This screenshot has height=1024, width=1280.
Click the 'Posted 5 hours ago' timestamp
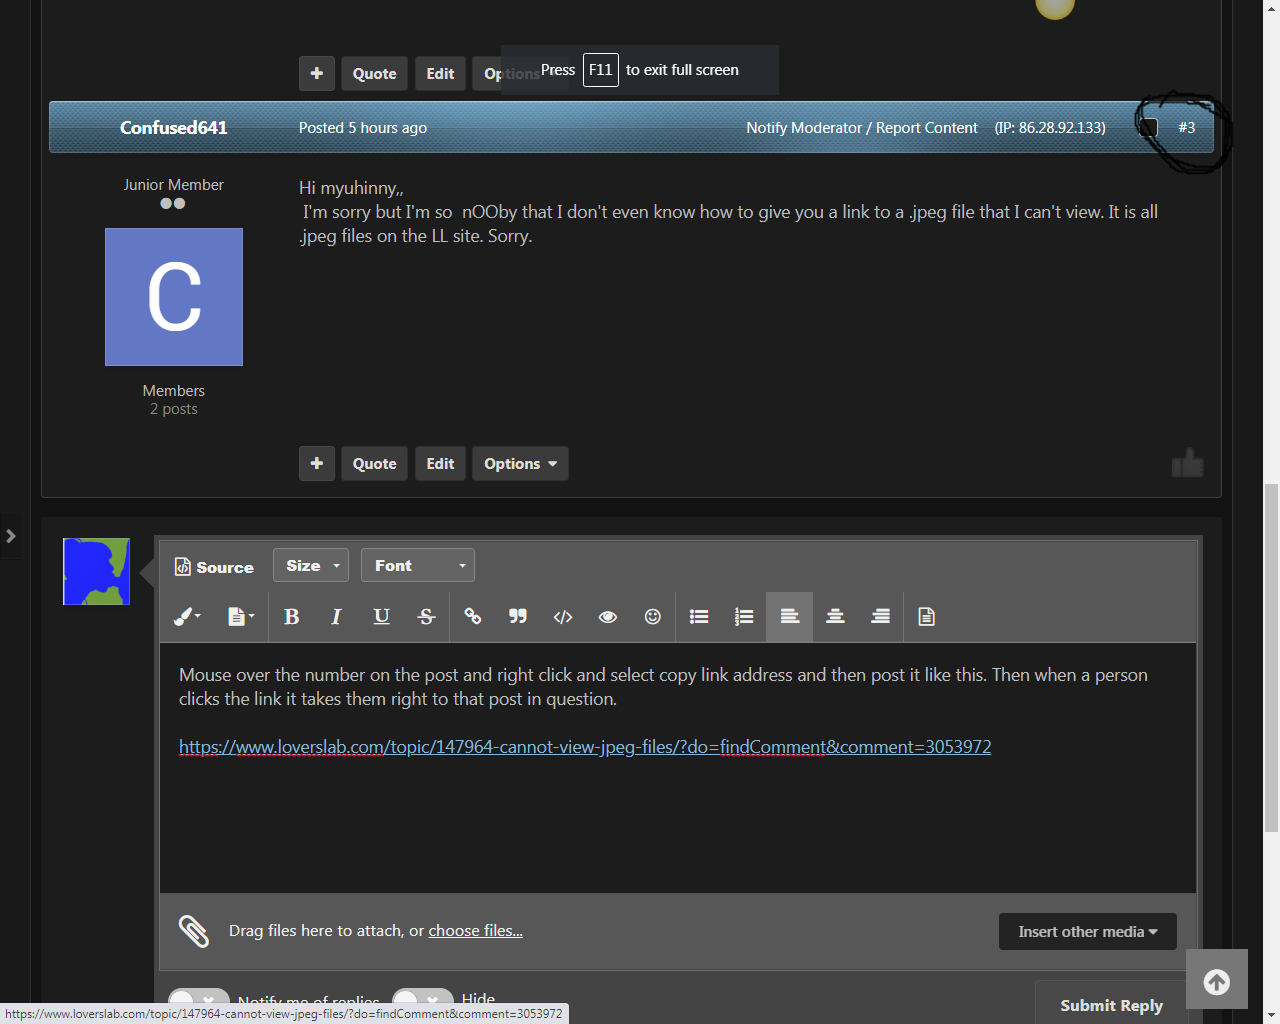[363, 128]
